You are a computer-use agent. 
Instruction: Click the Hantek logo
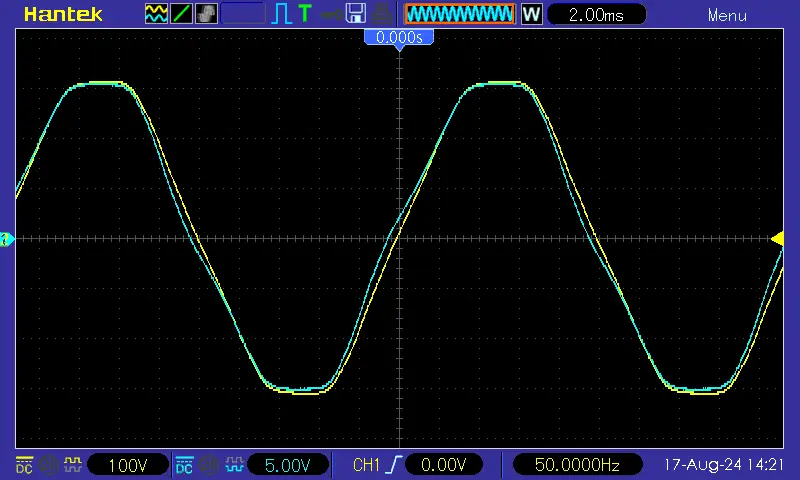tap(63, 14)
